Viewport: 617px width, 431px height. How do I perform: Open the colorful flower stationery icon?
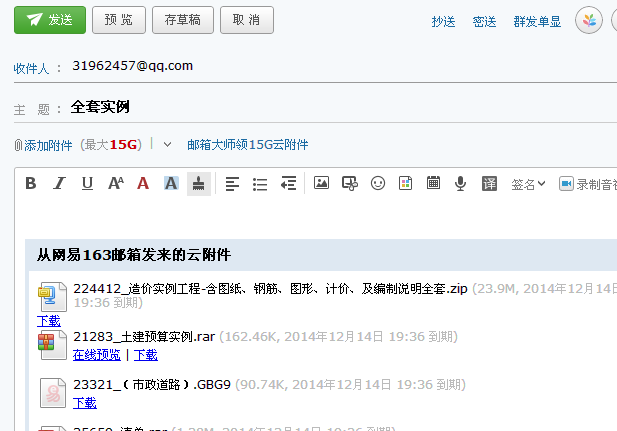[x=589, y=20]
